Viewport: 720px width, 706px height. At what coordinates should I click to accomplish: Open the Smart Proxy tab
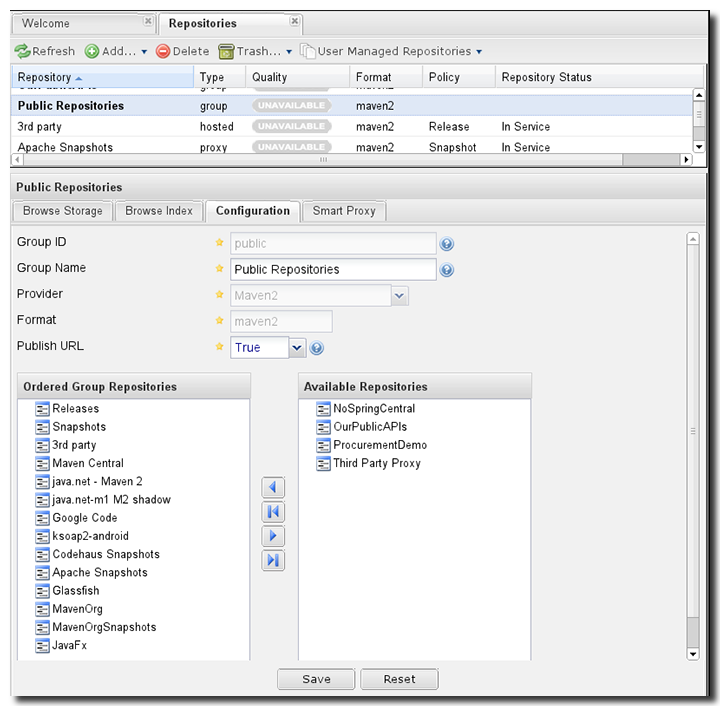click(343, 211)
